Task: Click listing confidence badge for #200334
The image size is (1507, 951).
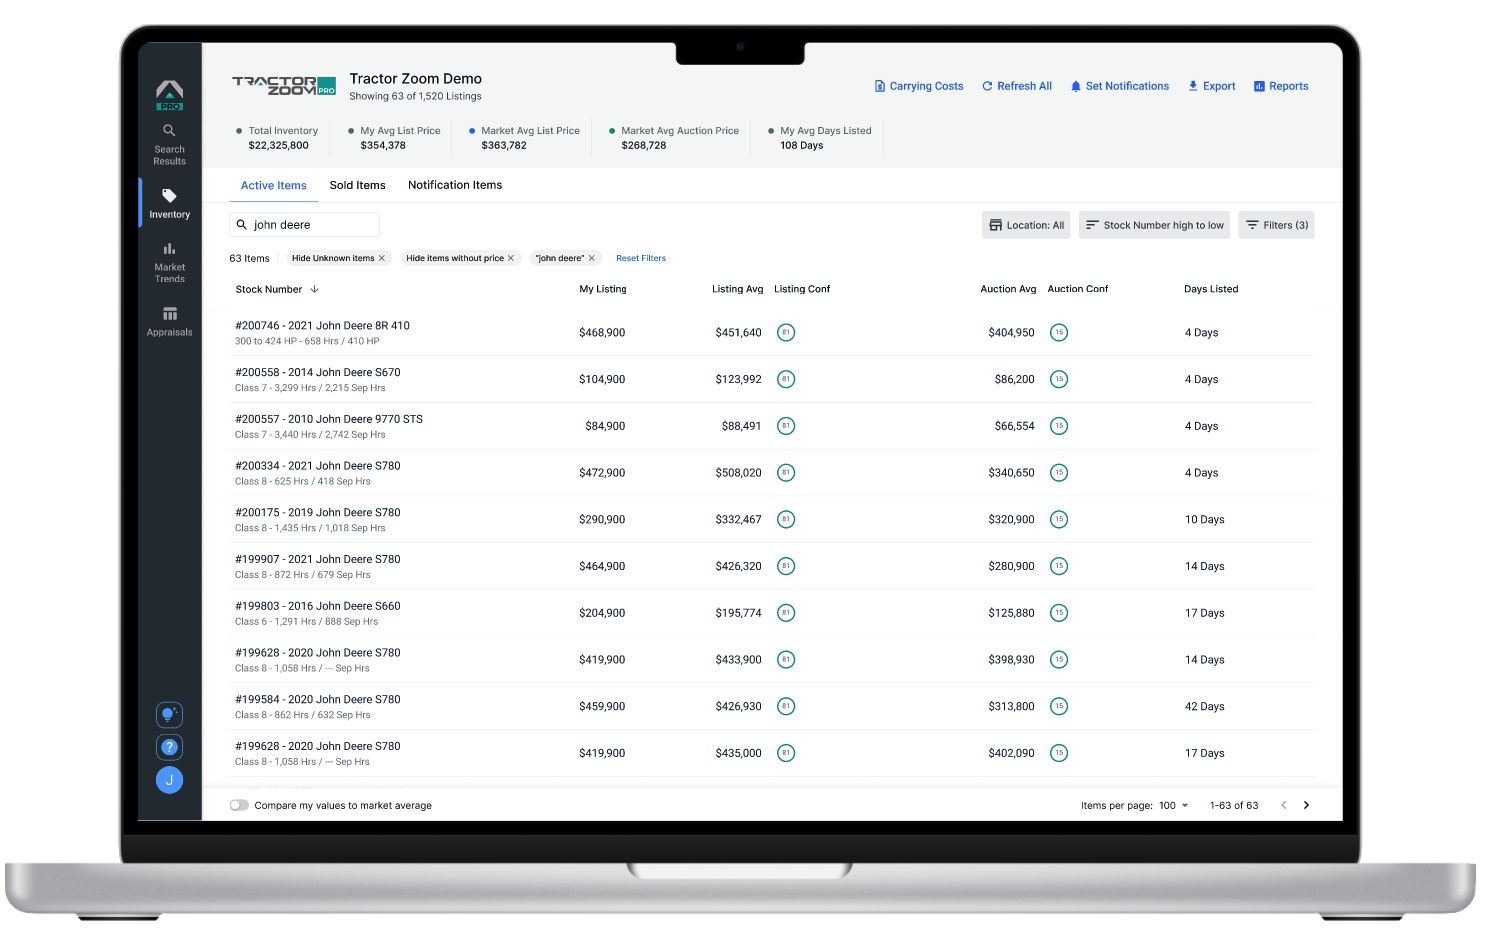Action: (x=786, y=473)
